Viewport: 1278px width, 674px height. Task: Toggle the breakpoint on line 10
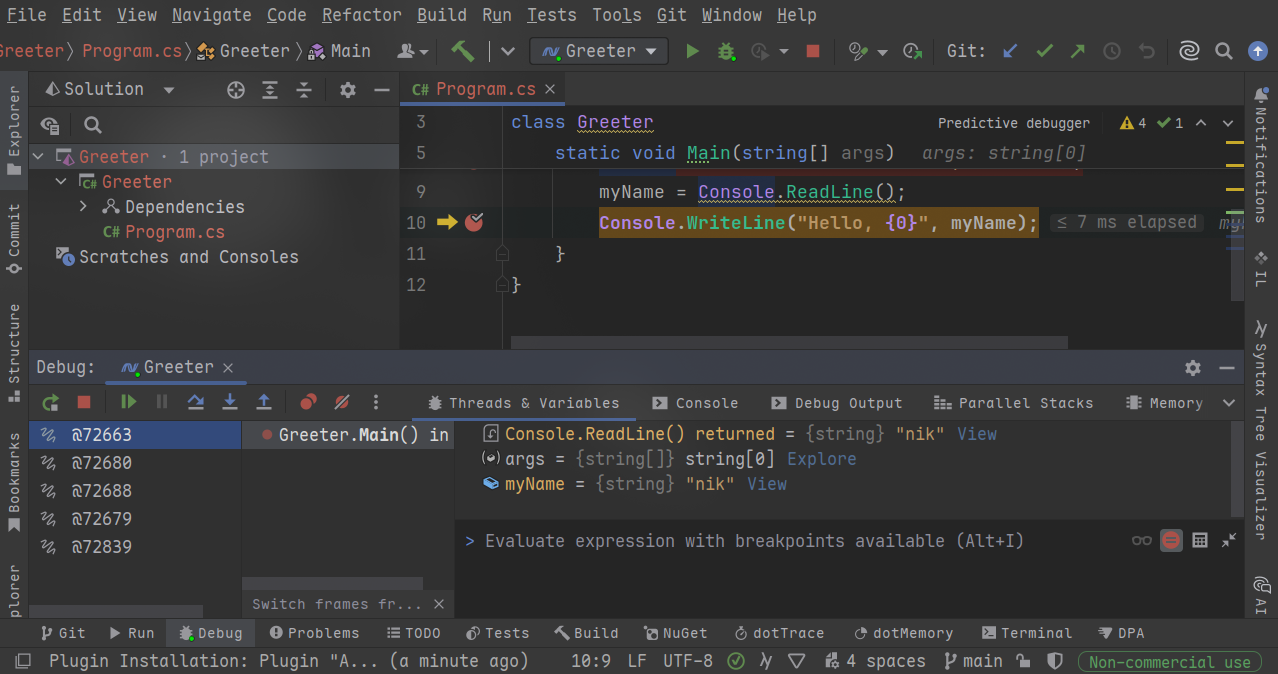(474, 222)
